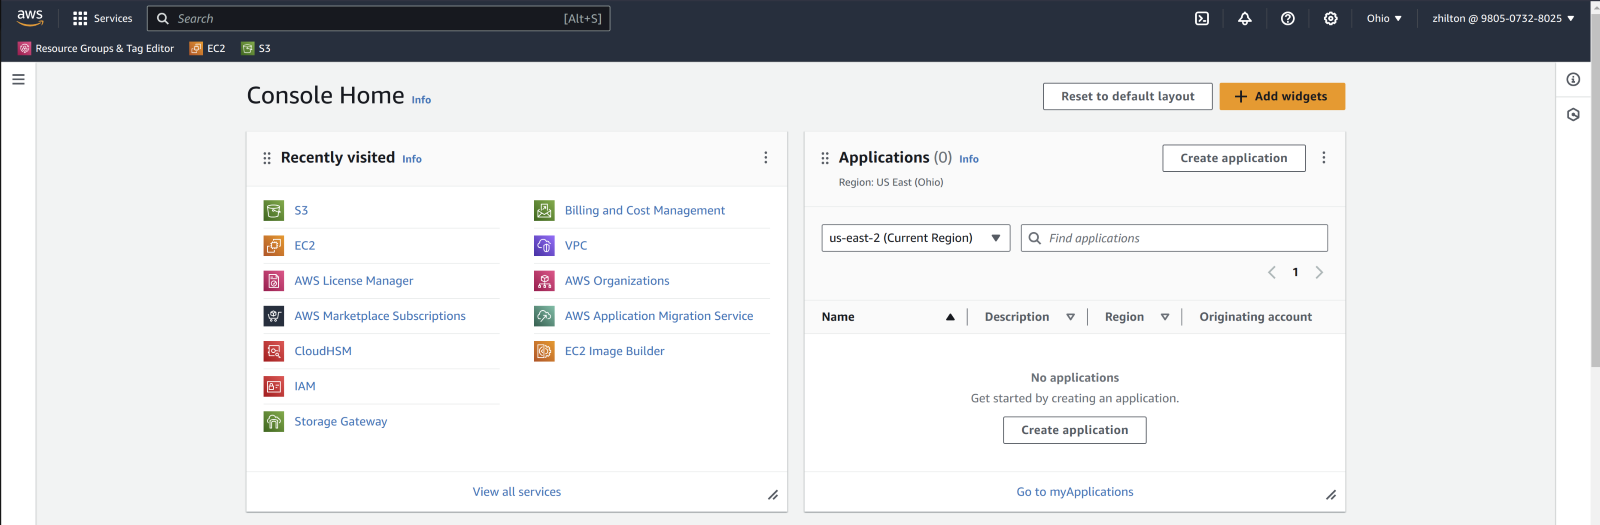Open the EC2 shortcut in favorites bar
Image resolution: width=1600 pixels, height=525 pixels.
click(x=207, y=48)
